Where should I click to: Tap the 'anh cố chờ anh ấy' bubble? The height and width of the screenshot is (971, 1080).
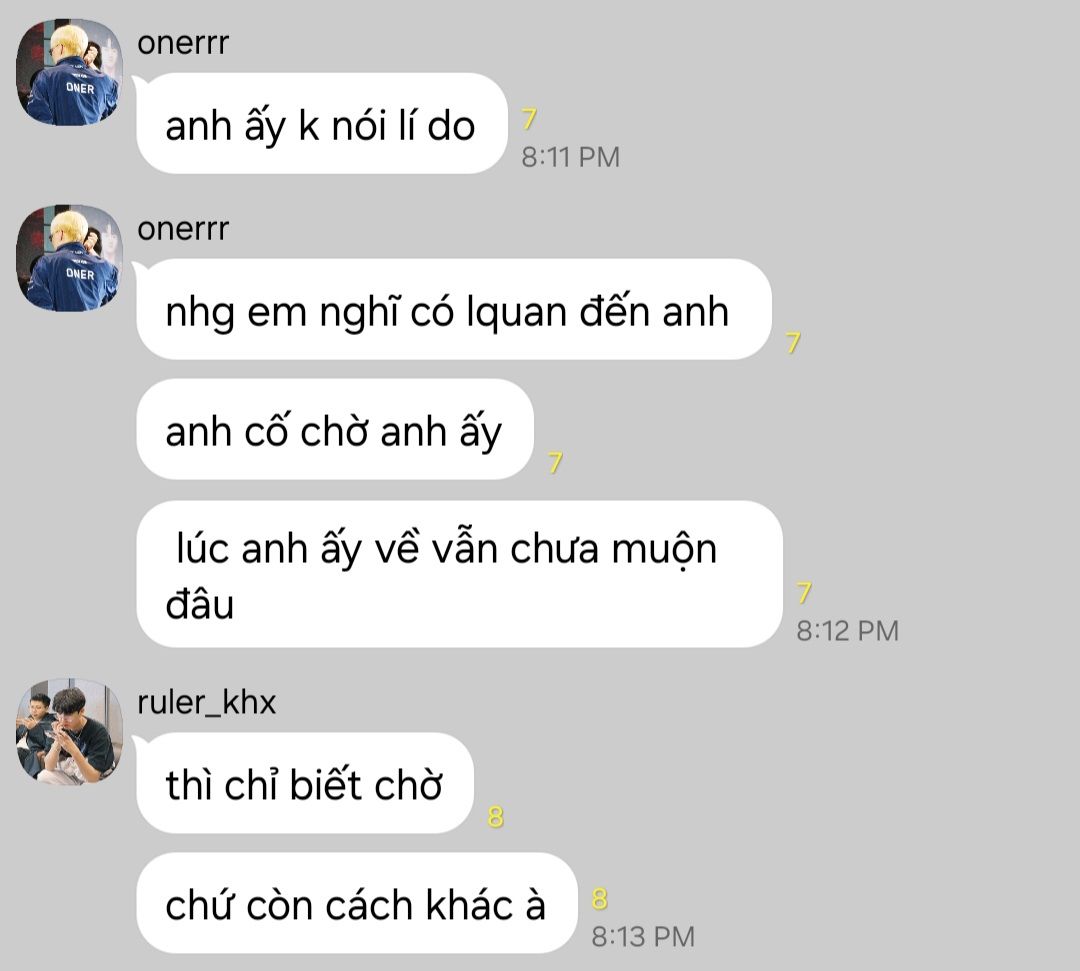coord(335,429)
